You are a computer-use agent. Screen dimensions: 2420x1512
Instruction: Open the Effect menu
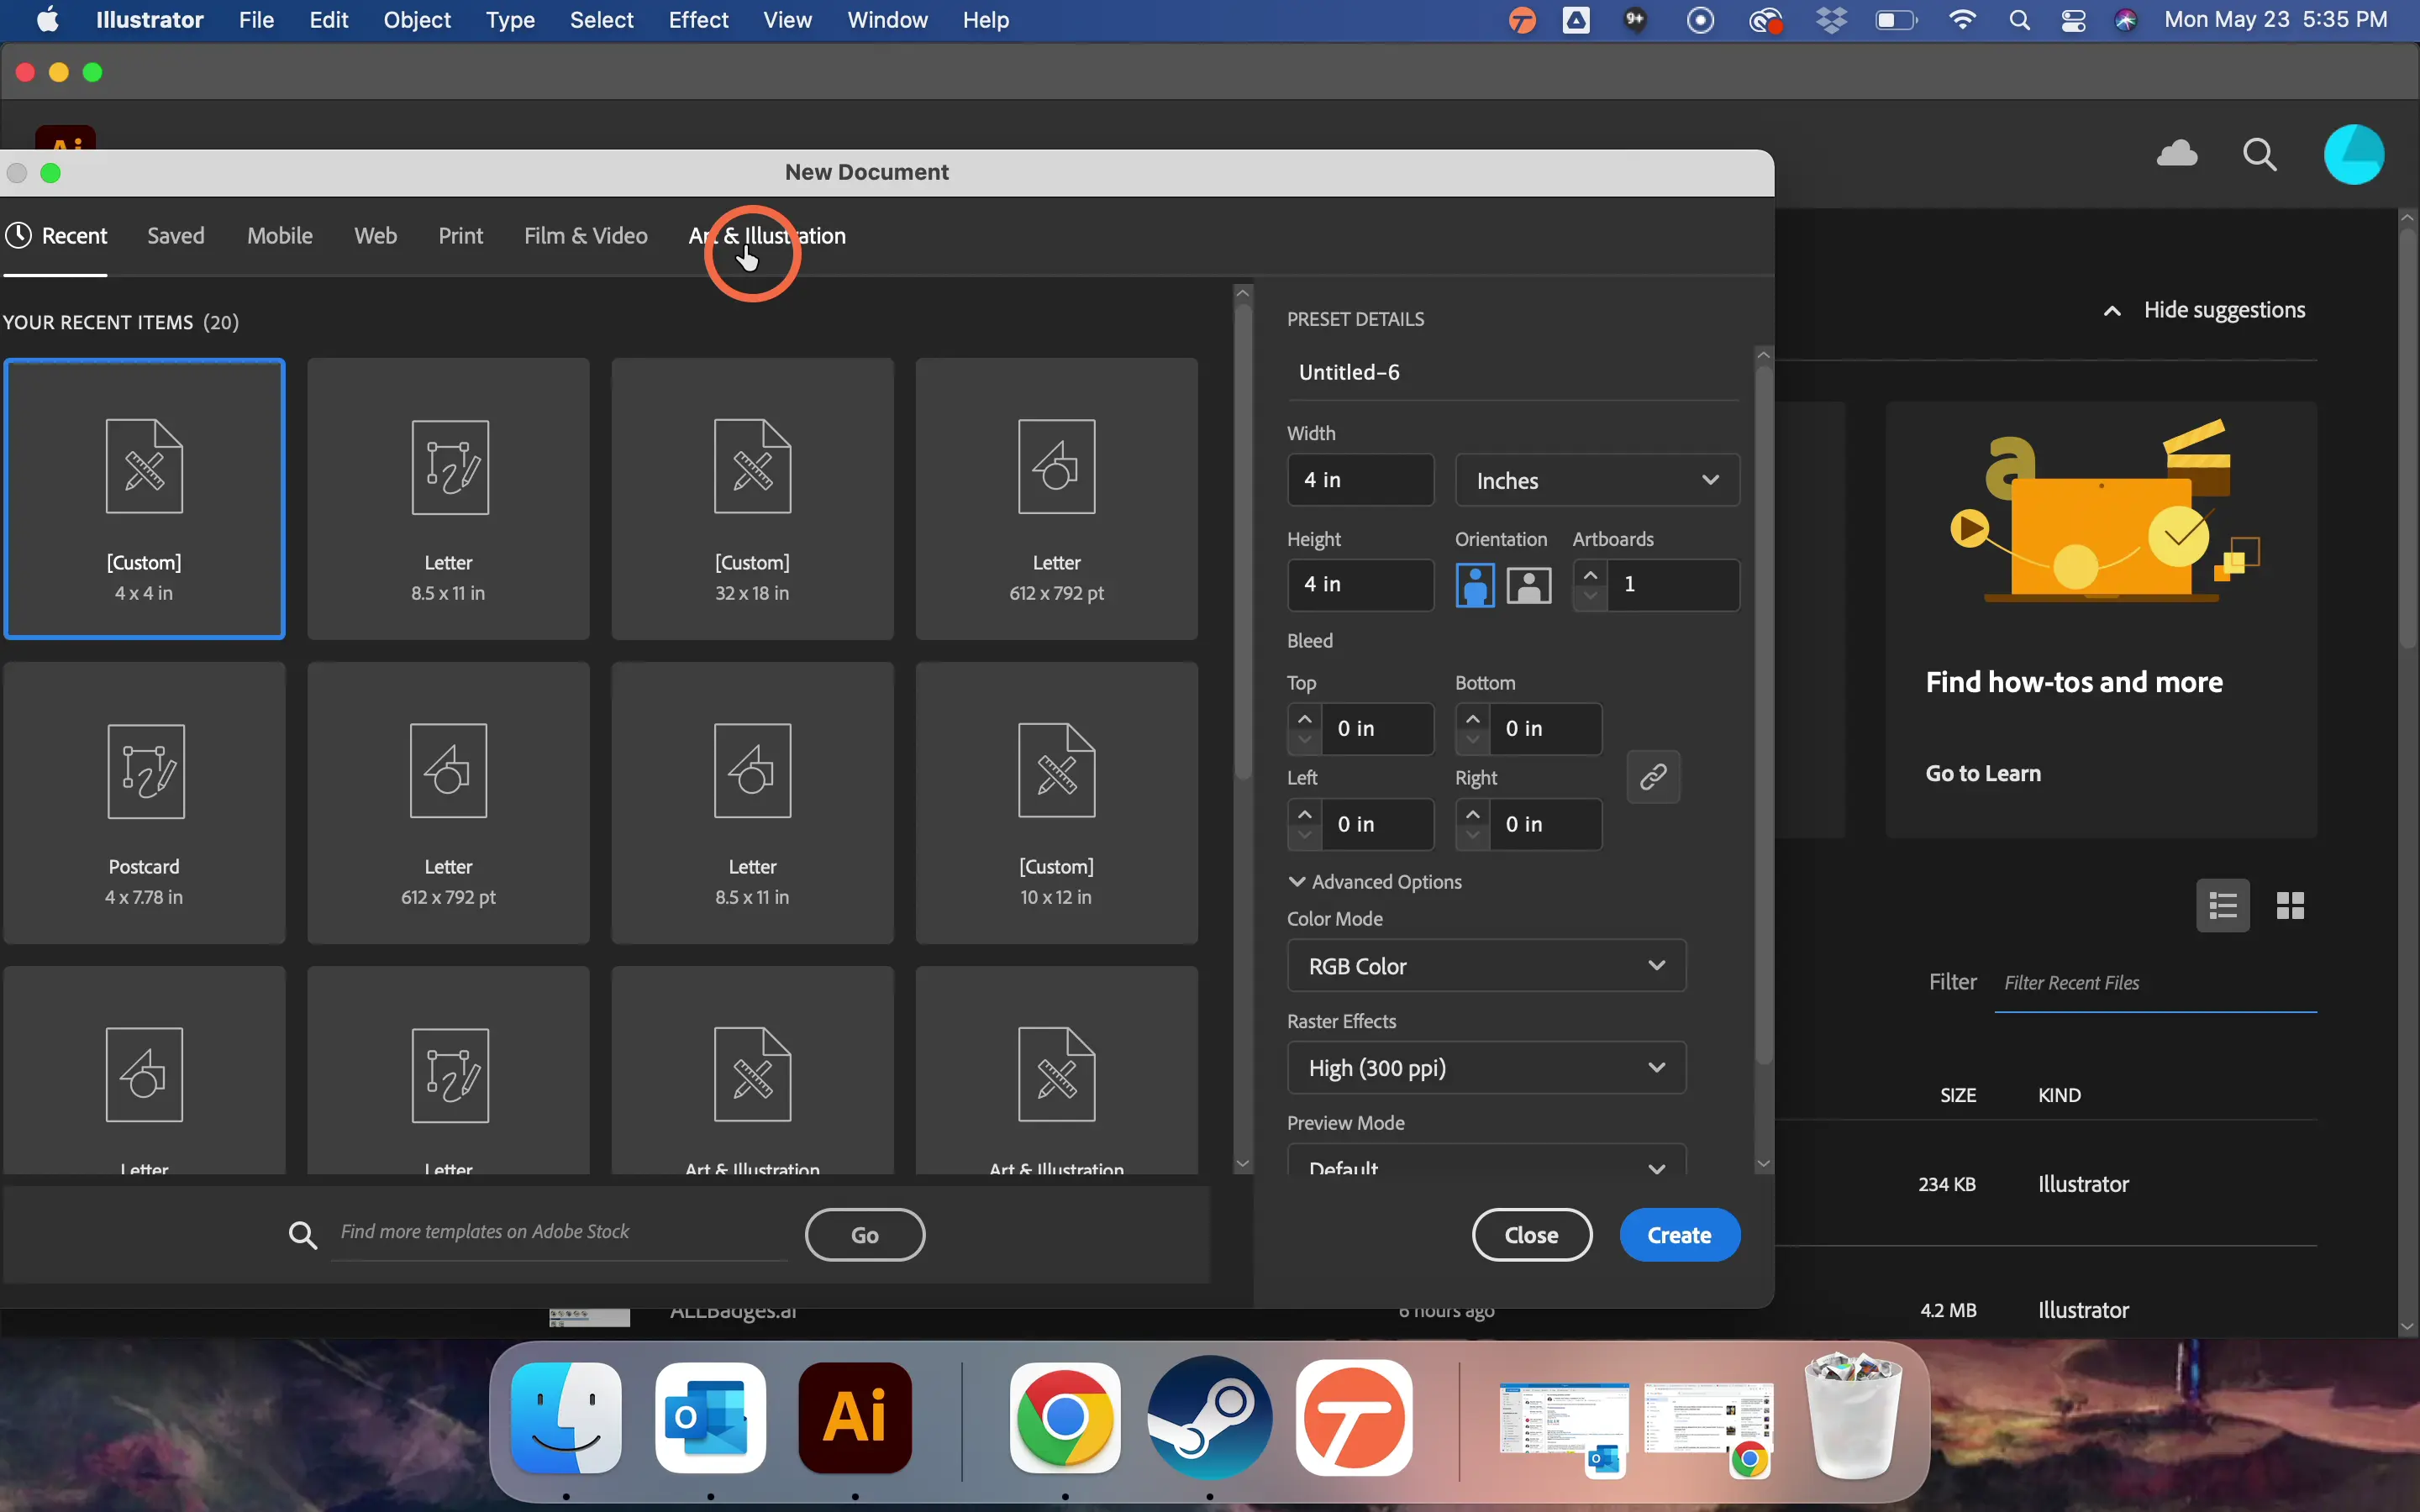coord(698,20)
